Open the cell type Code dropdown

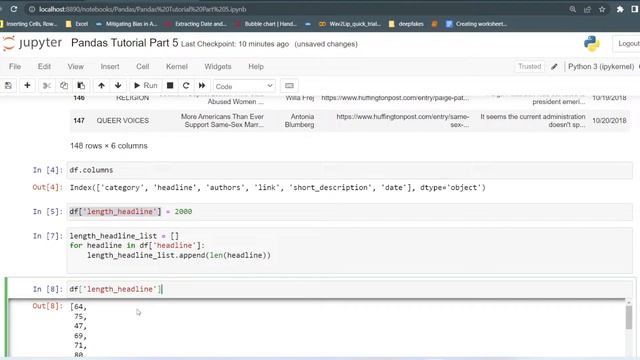point(244,86)
